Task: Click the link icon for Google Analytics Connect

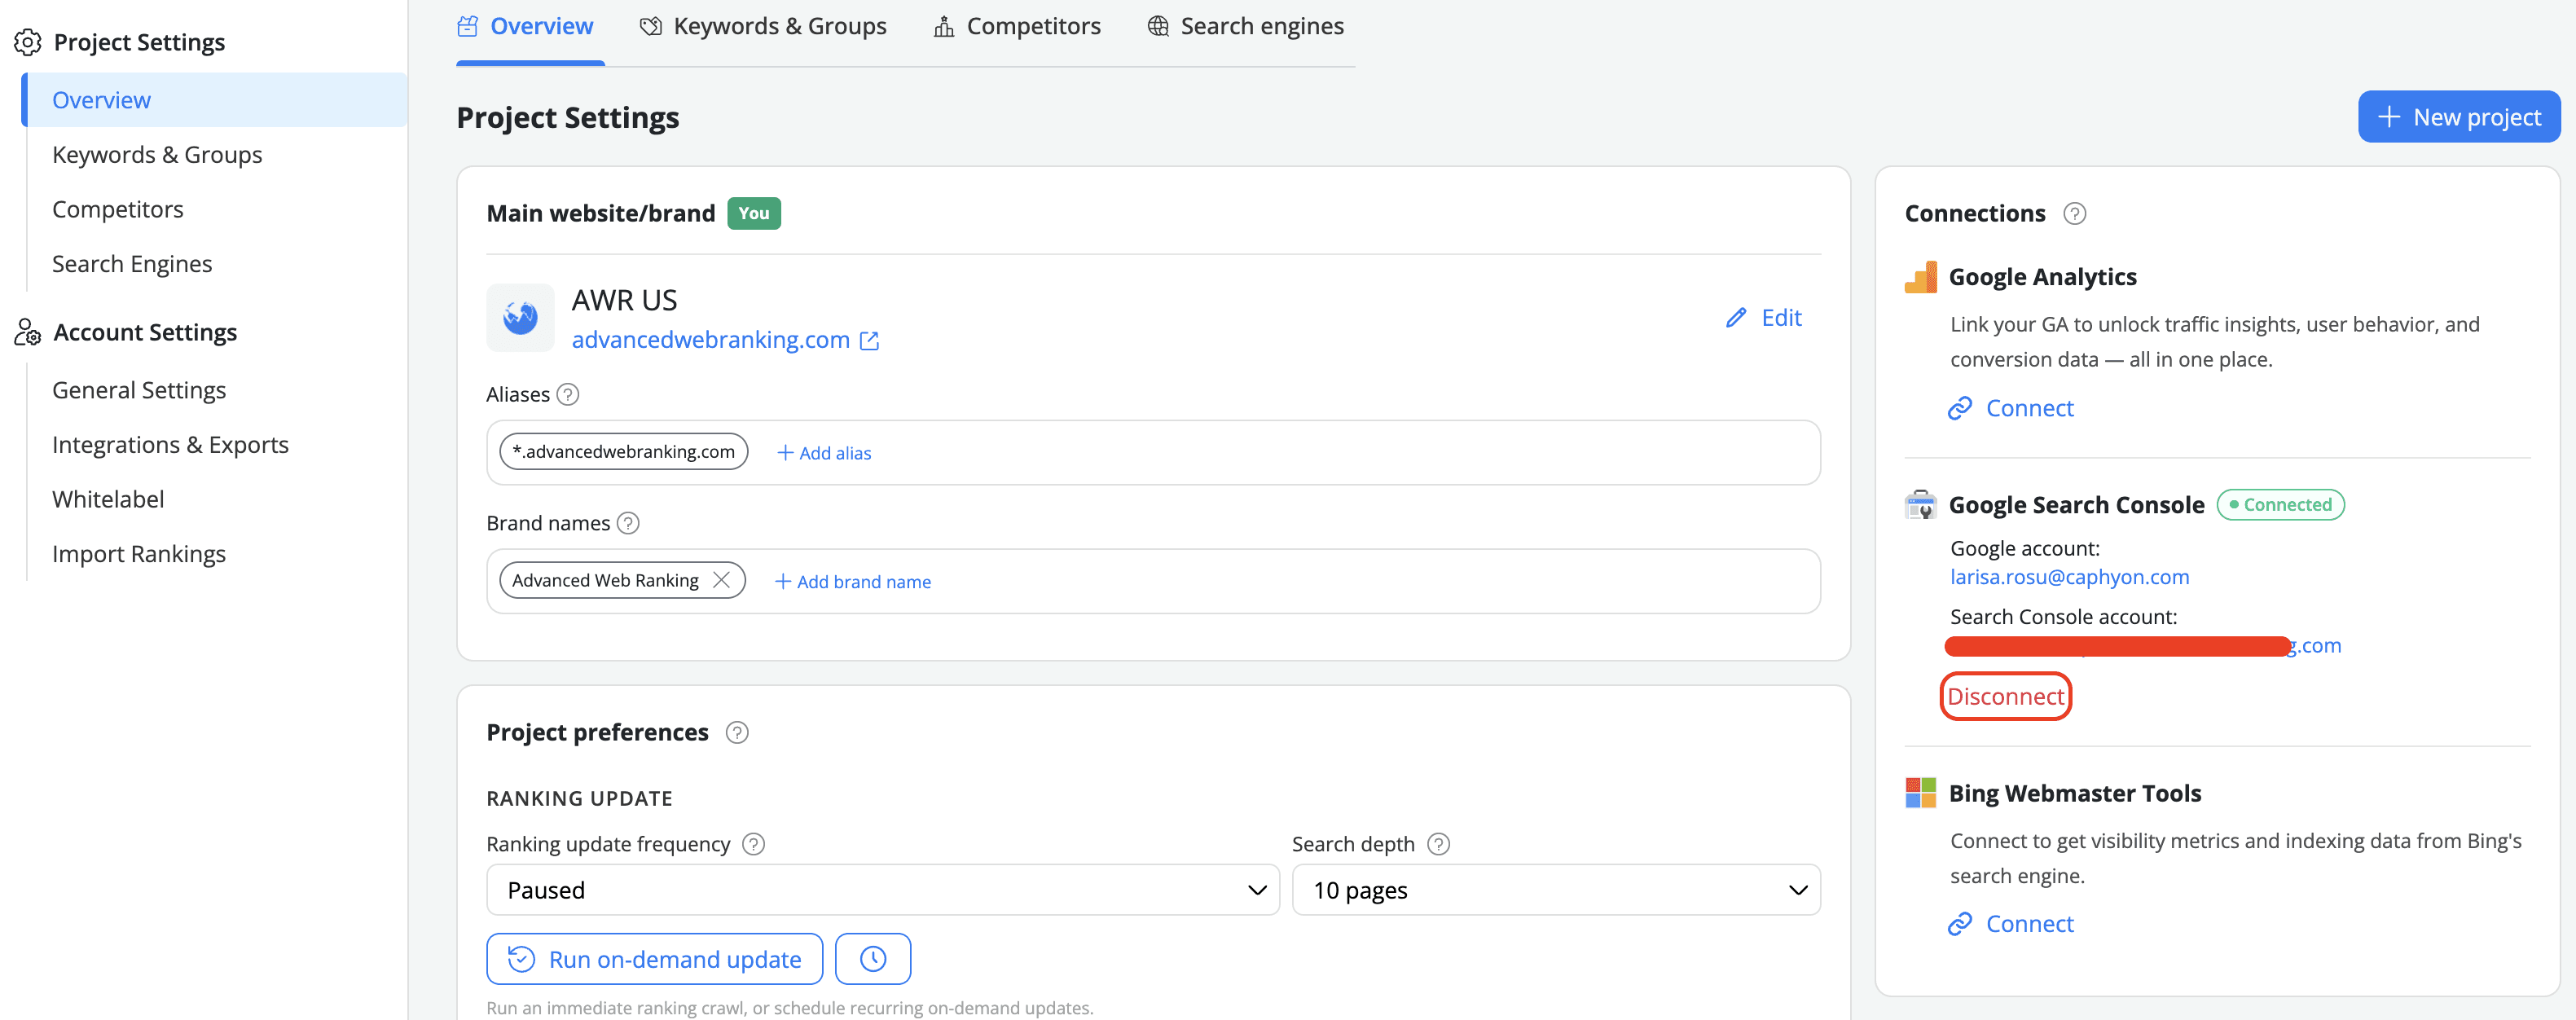Action: pyautogui.click(x=1960, y=408)
